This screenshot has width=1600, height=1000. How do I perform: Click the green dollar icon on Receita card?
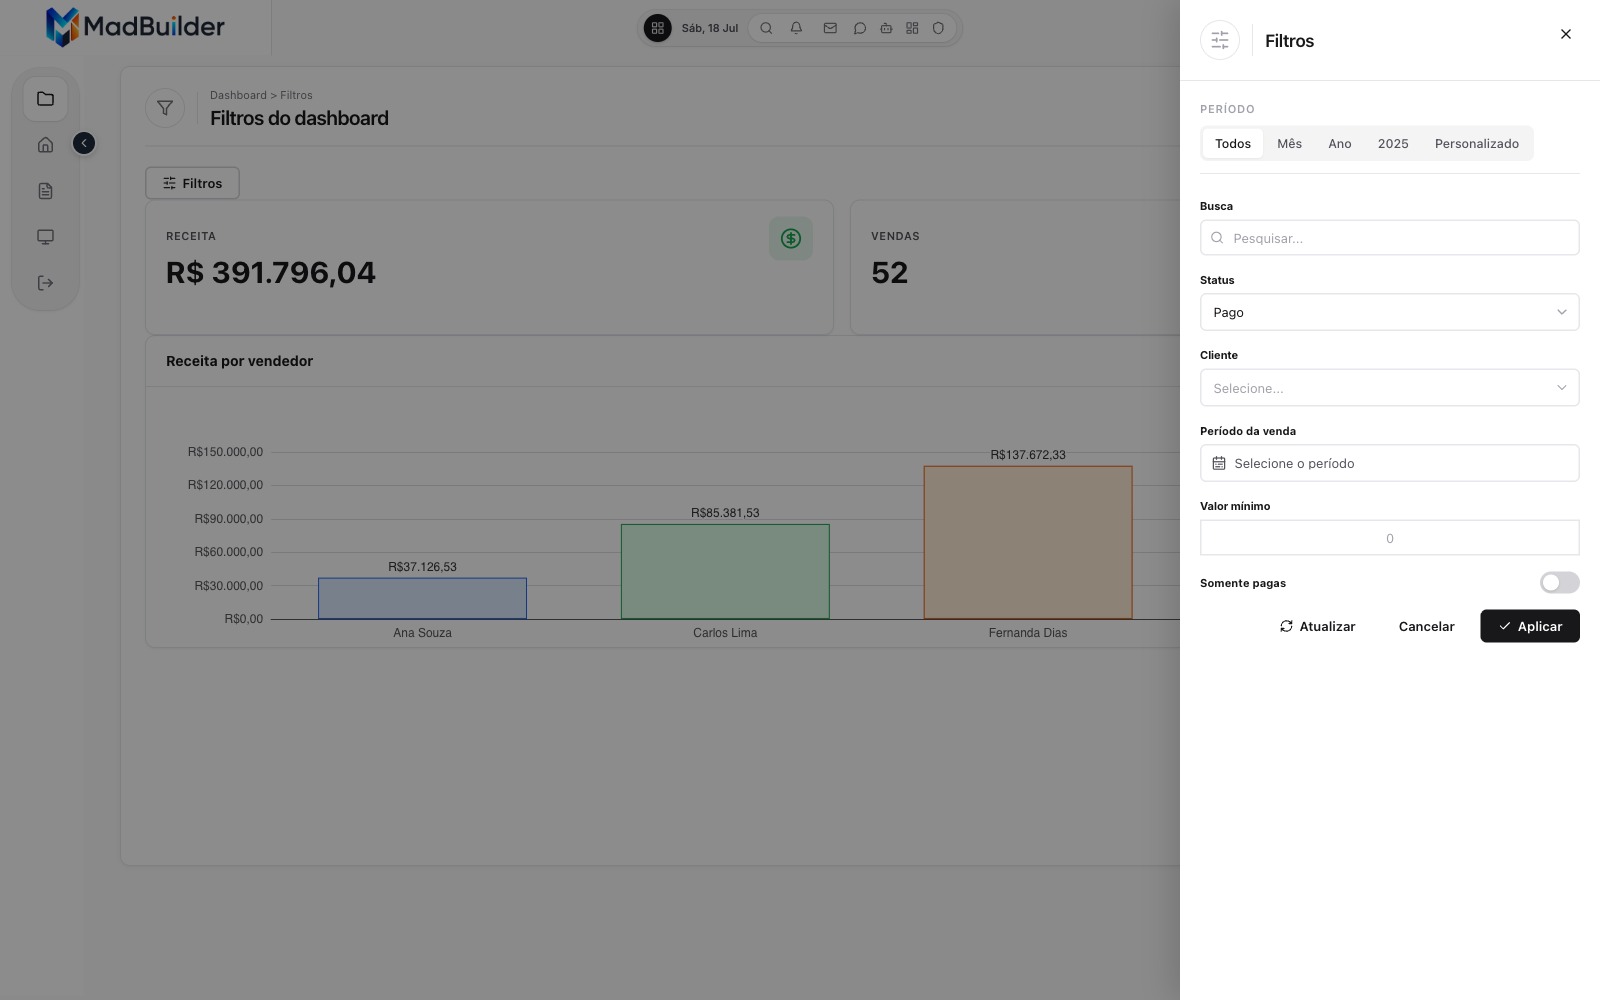click(791, 238)
